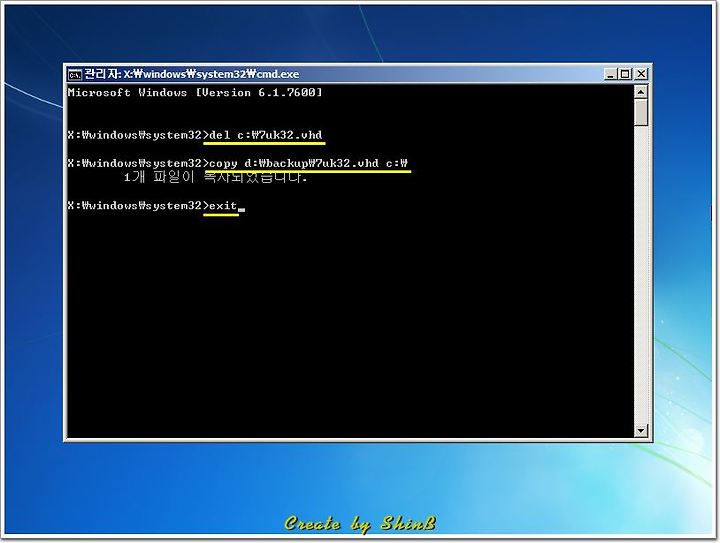Click the vertical scrollbar thumb
720x543 pixels.
click(x=641, y=112)
